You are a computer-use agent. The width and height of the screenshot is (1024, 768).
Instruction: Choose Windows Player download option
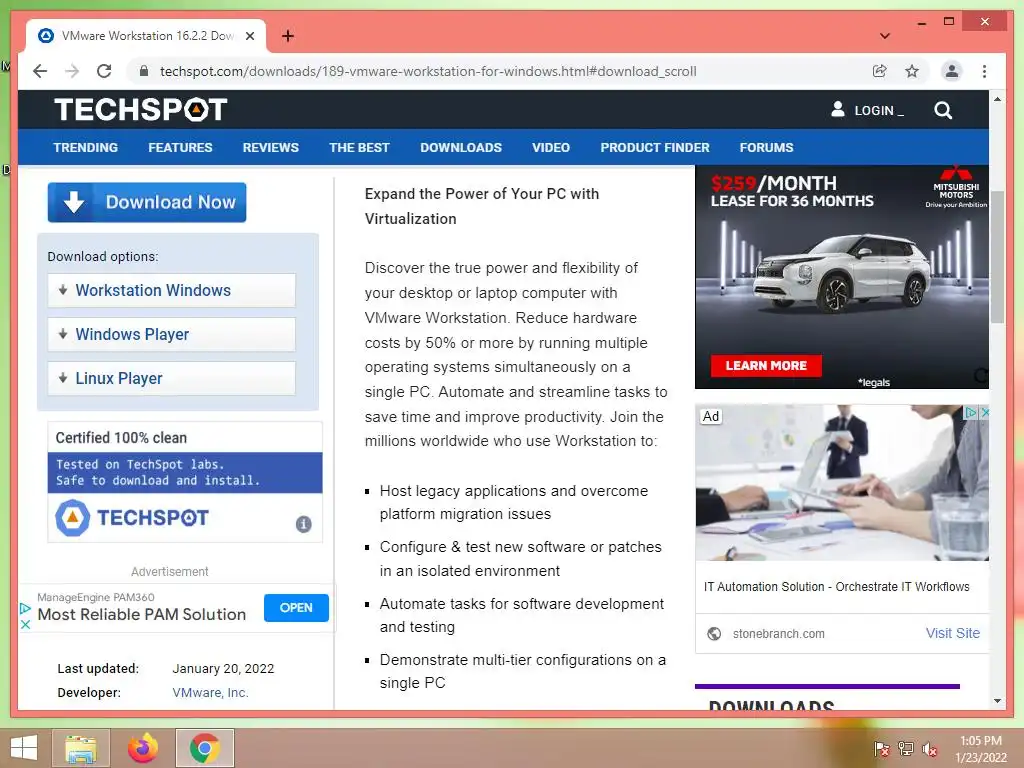click(x=171, y=334)
